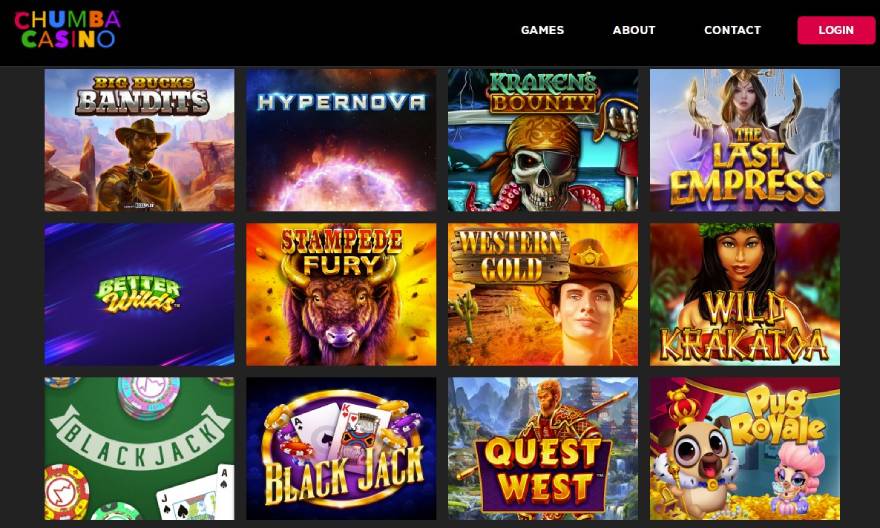Open the gold-lettered Black Jack game
880x528 pixels.
pyautogui.click(x=341, y=448)
